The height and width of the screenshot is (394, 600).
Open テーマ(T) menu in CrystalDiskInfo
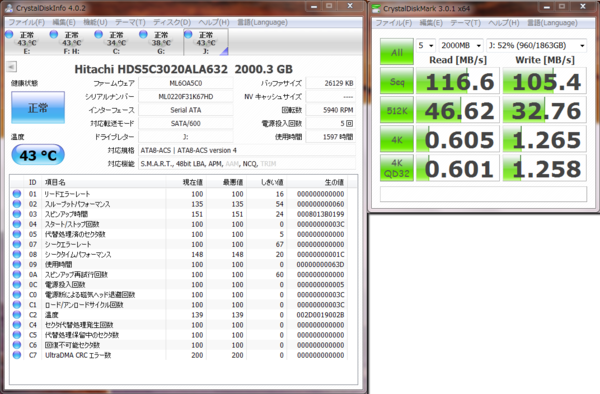click(x=130, y=22)
